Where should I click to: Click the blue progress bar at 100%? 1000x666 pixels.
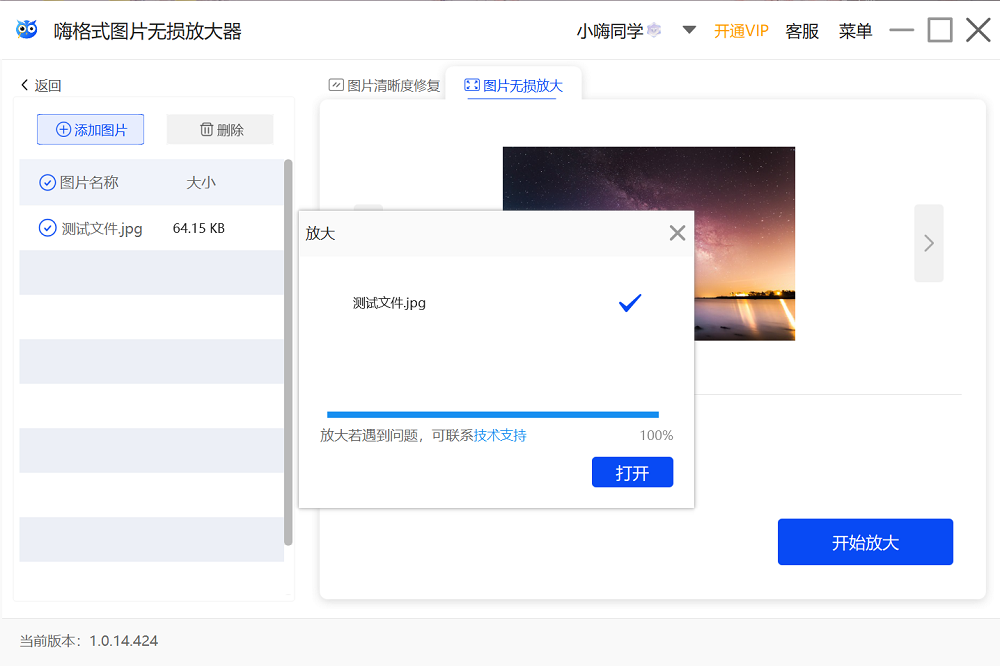(x=492, y=413)
